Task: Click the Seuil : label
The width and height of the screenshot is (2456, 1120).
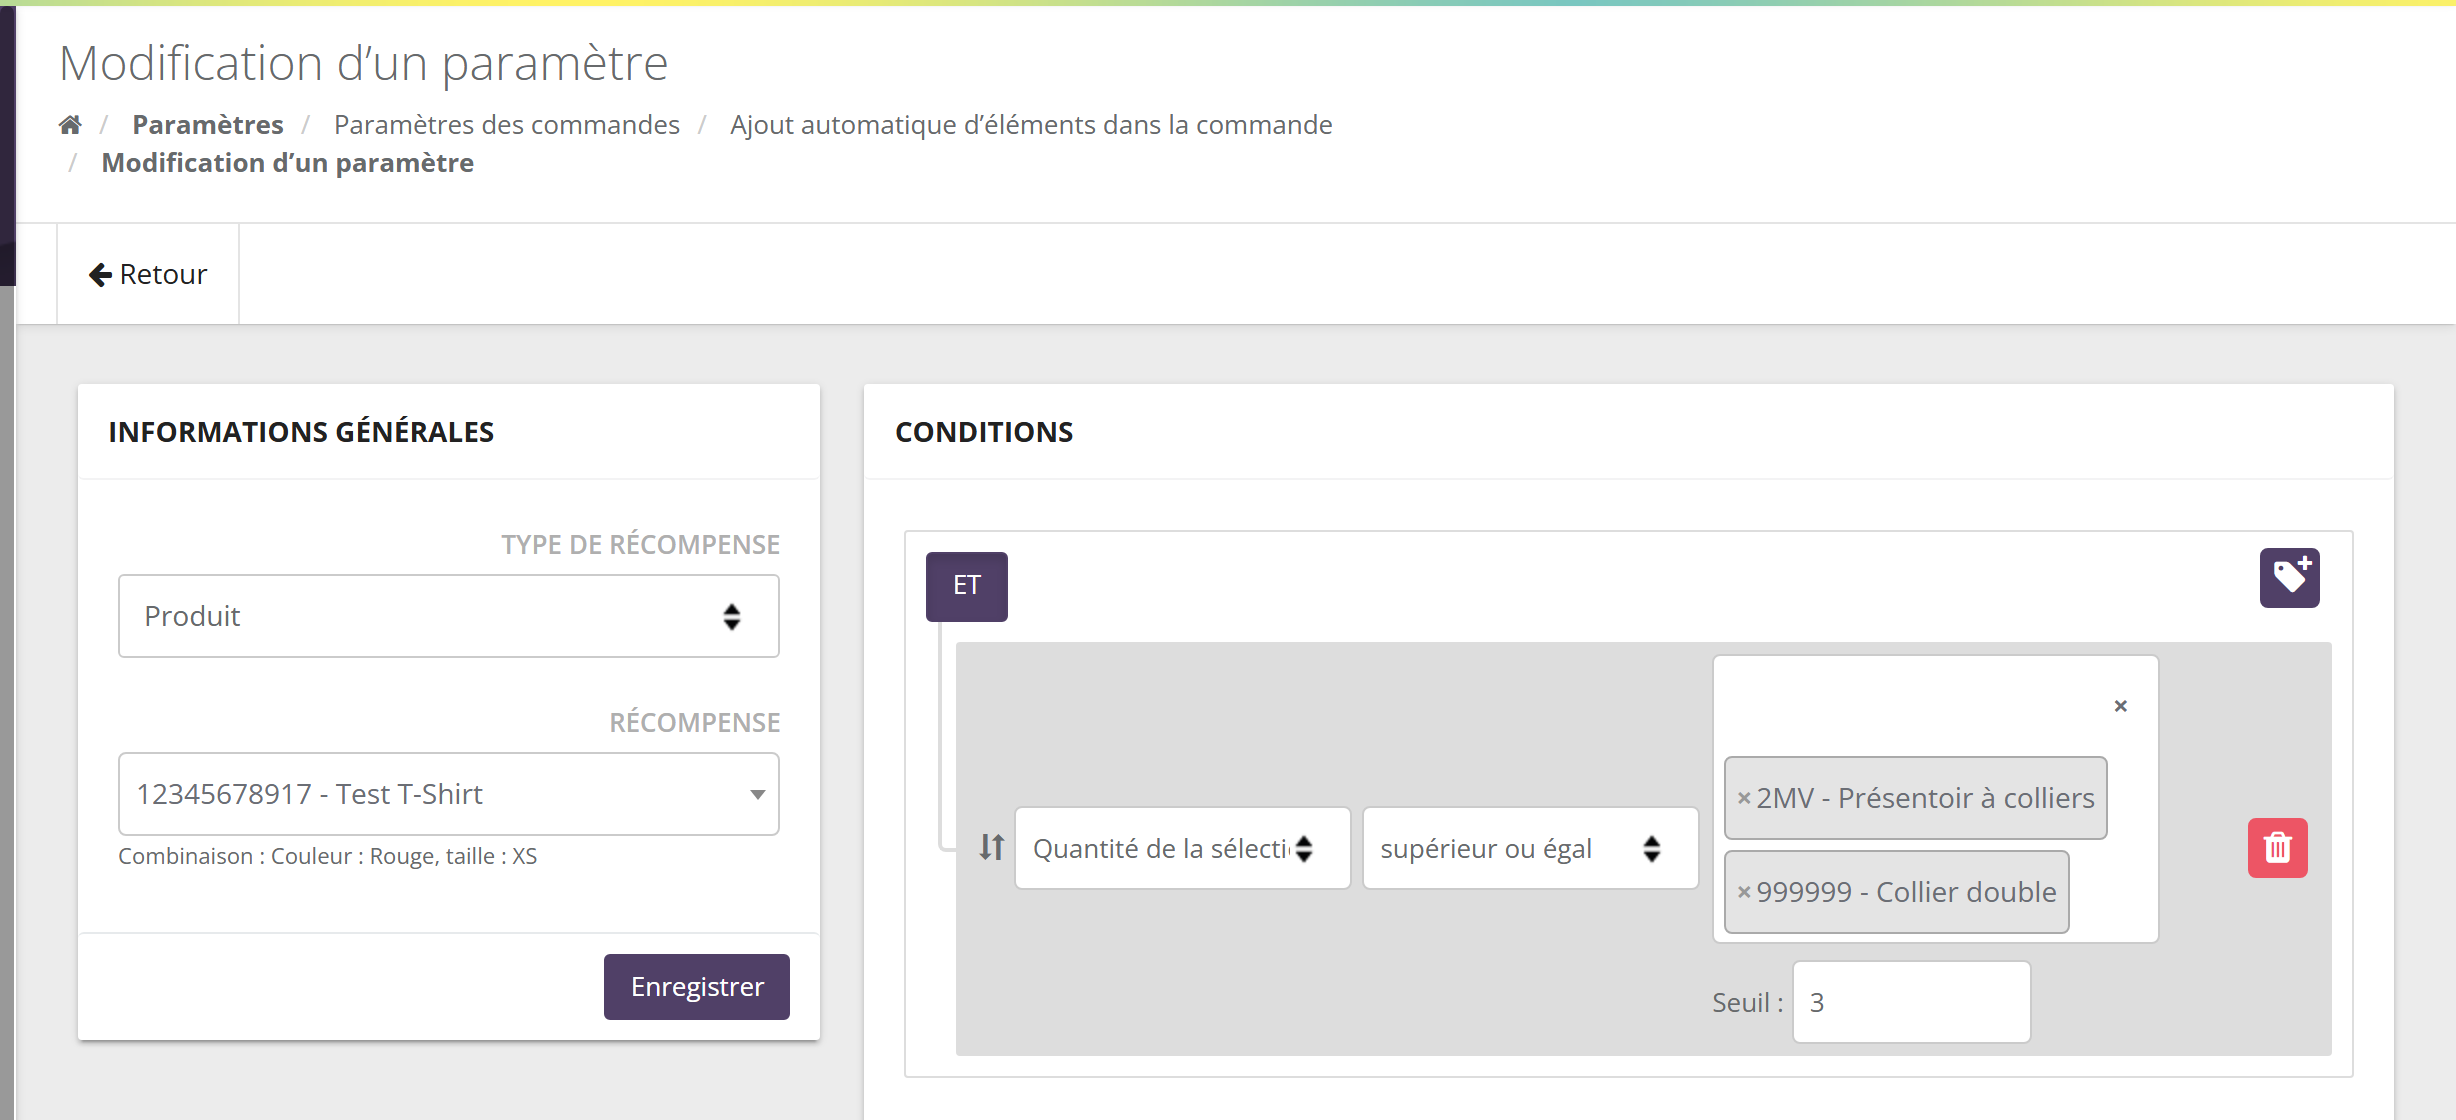Action: 1747,1003
